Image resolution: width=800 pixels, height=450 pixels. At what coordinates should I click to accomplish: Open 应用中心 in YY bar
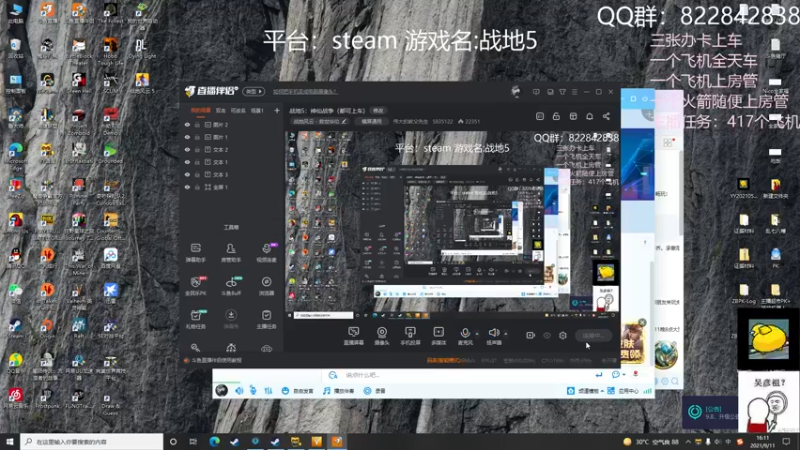click(x=624, y=391)
